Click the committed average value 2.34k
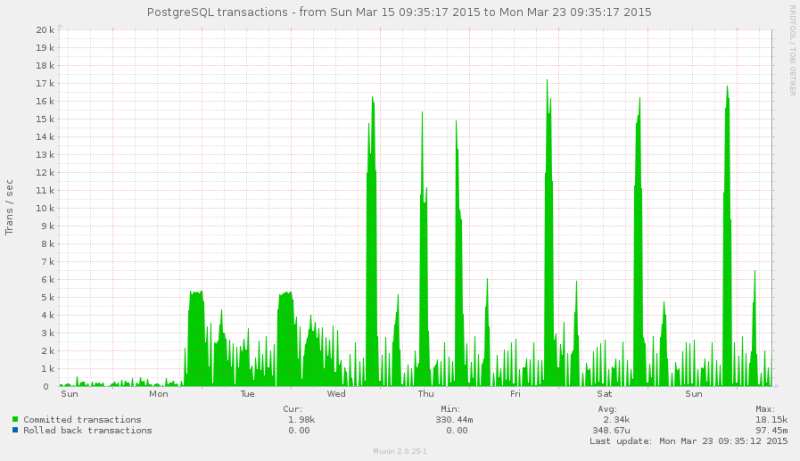The image size is (800, 461). pos(616,420)
